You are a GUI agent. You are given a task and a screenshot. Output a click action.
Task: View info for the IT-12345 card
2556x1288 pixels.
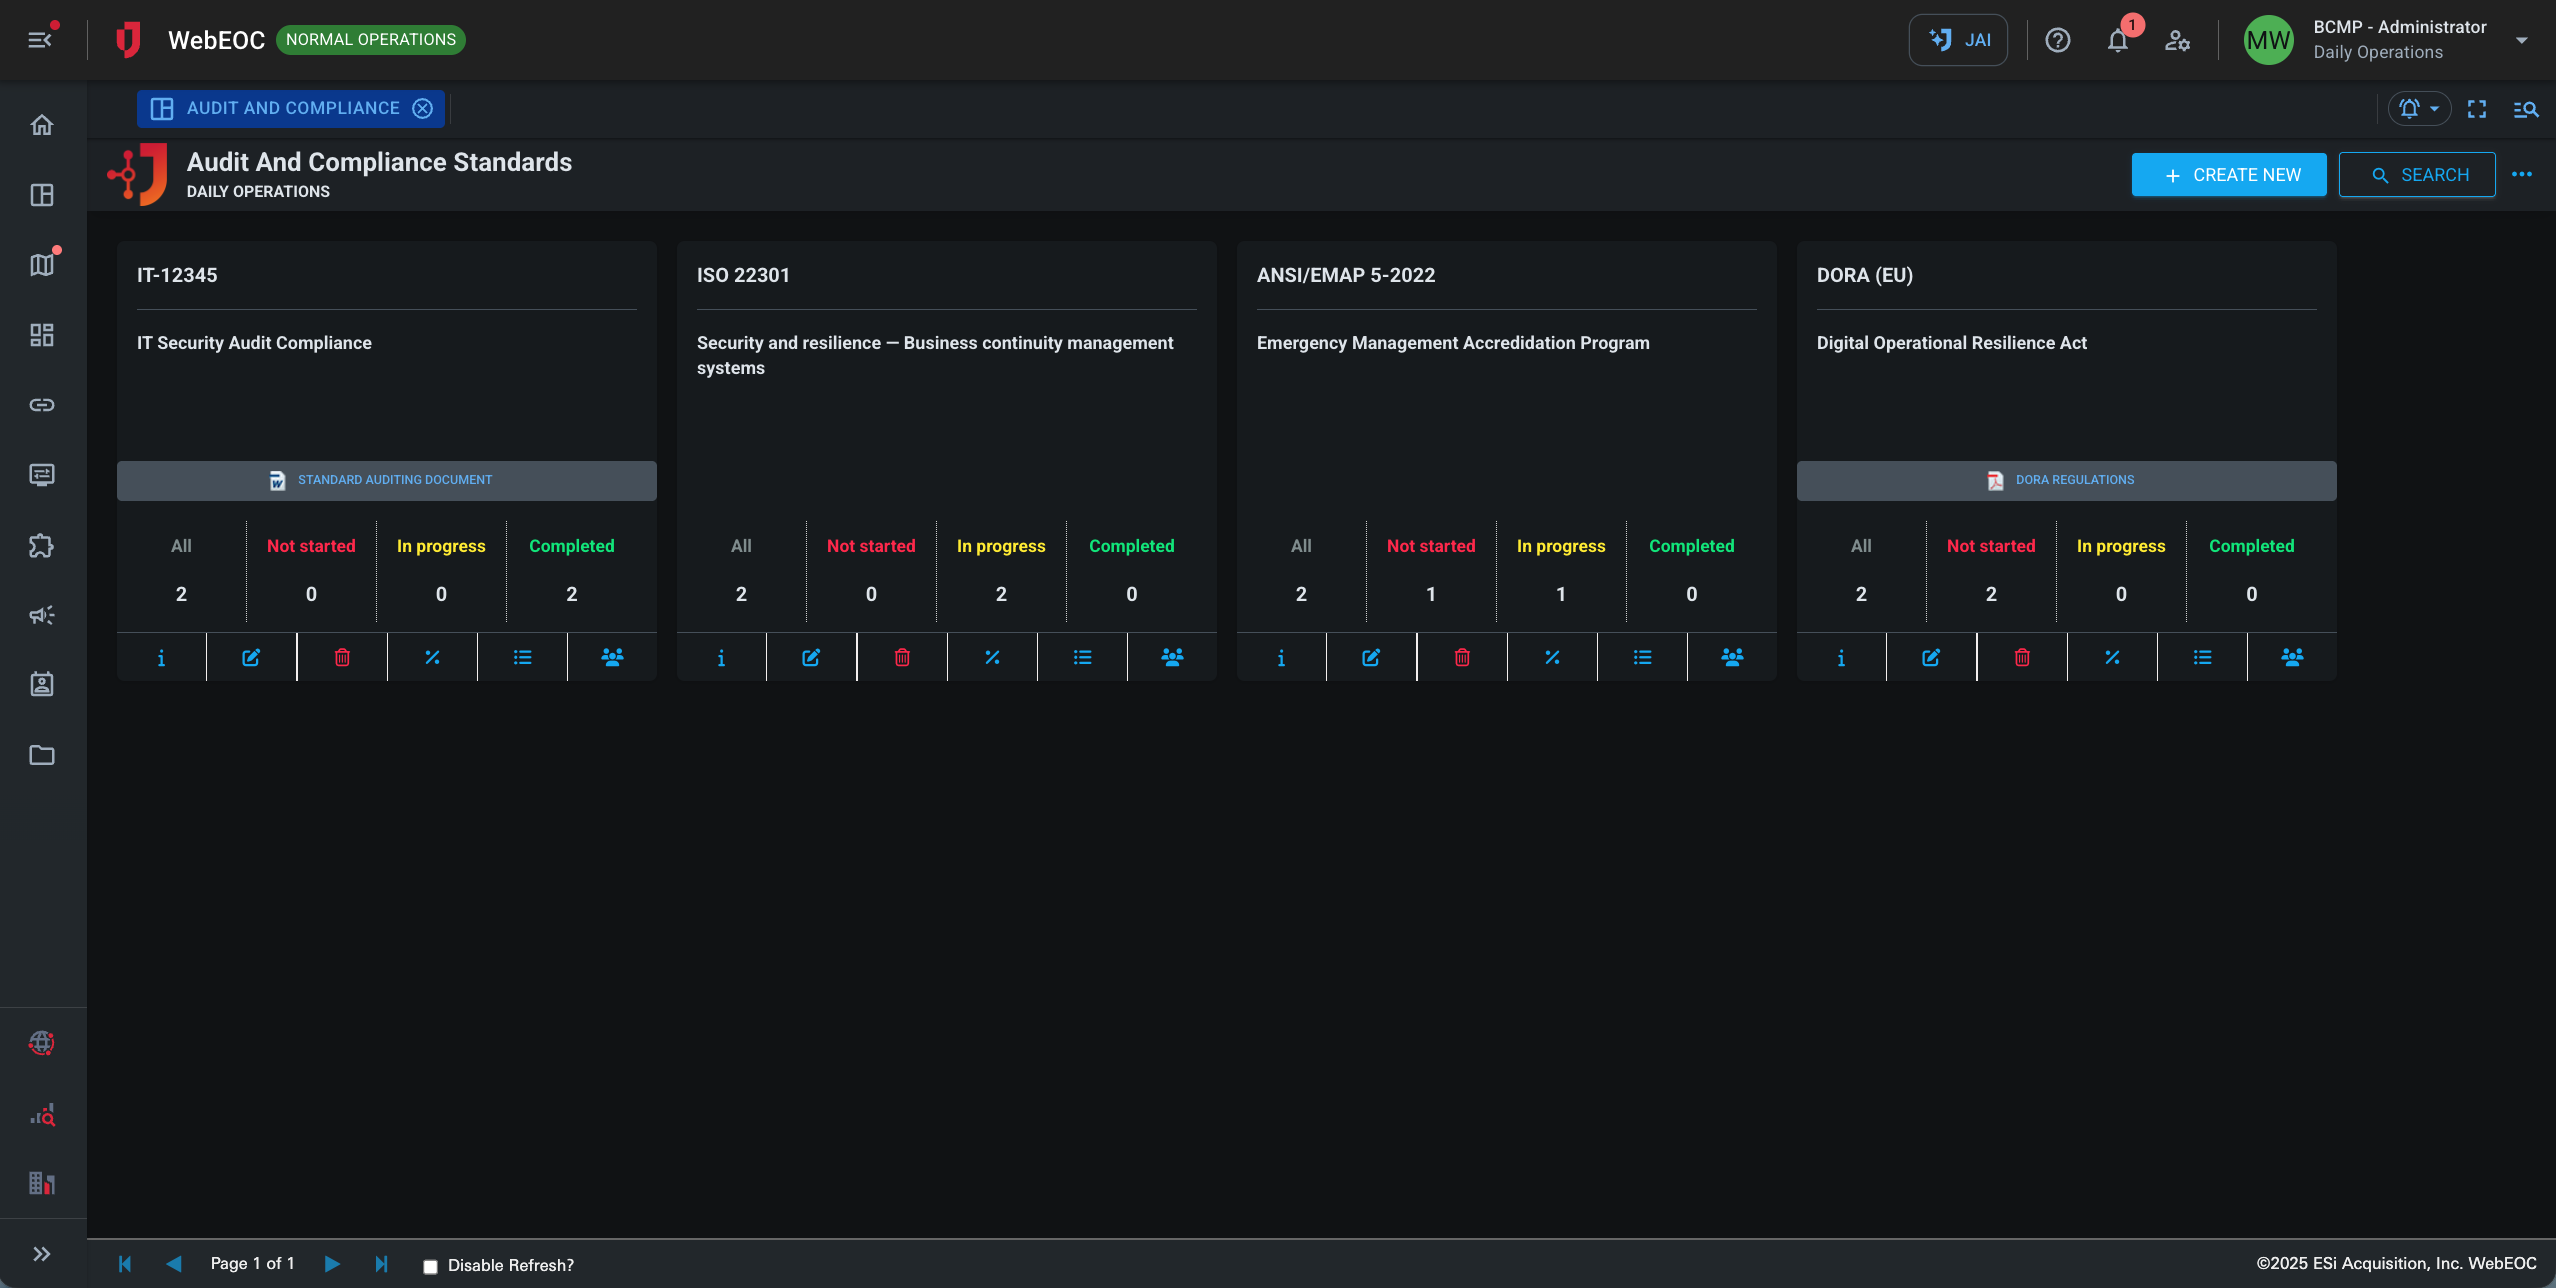(161, 657)
